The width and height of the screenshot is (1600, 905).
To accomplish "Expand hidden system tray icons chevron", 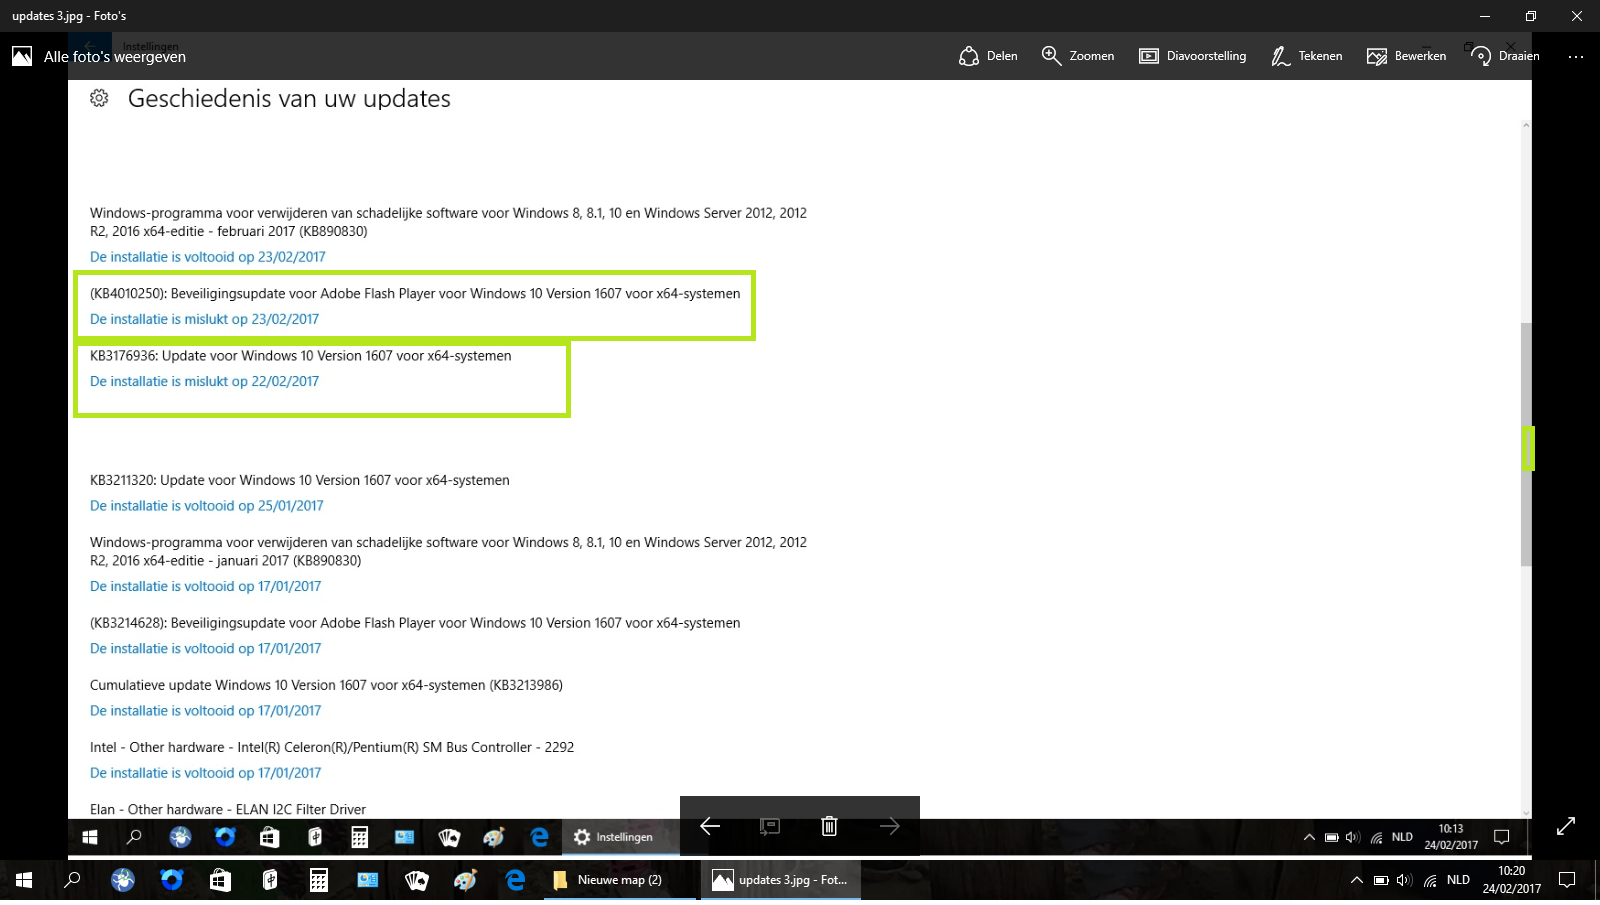I will (x=1356, y=880).
